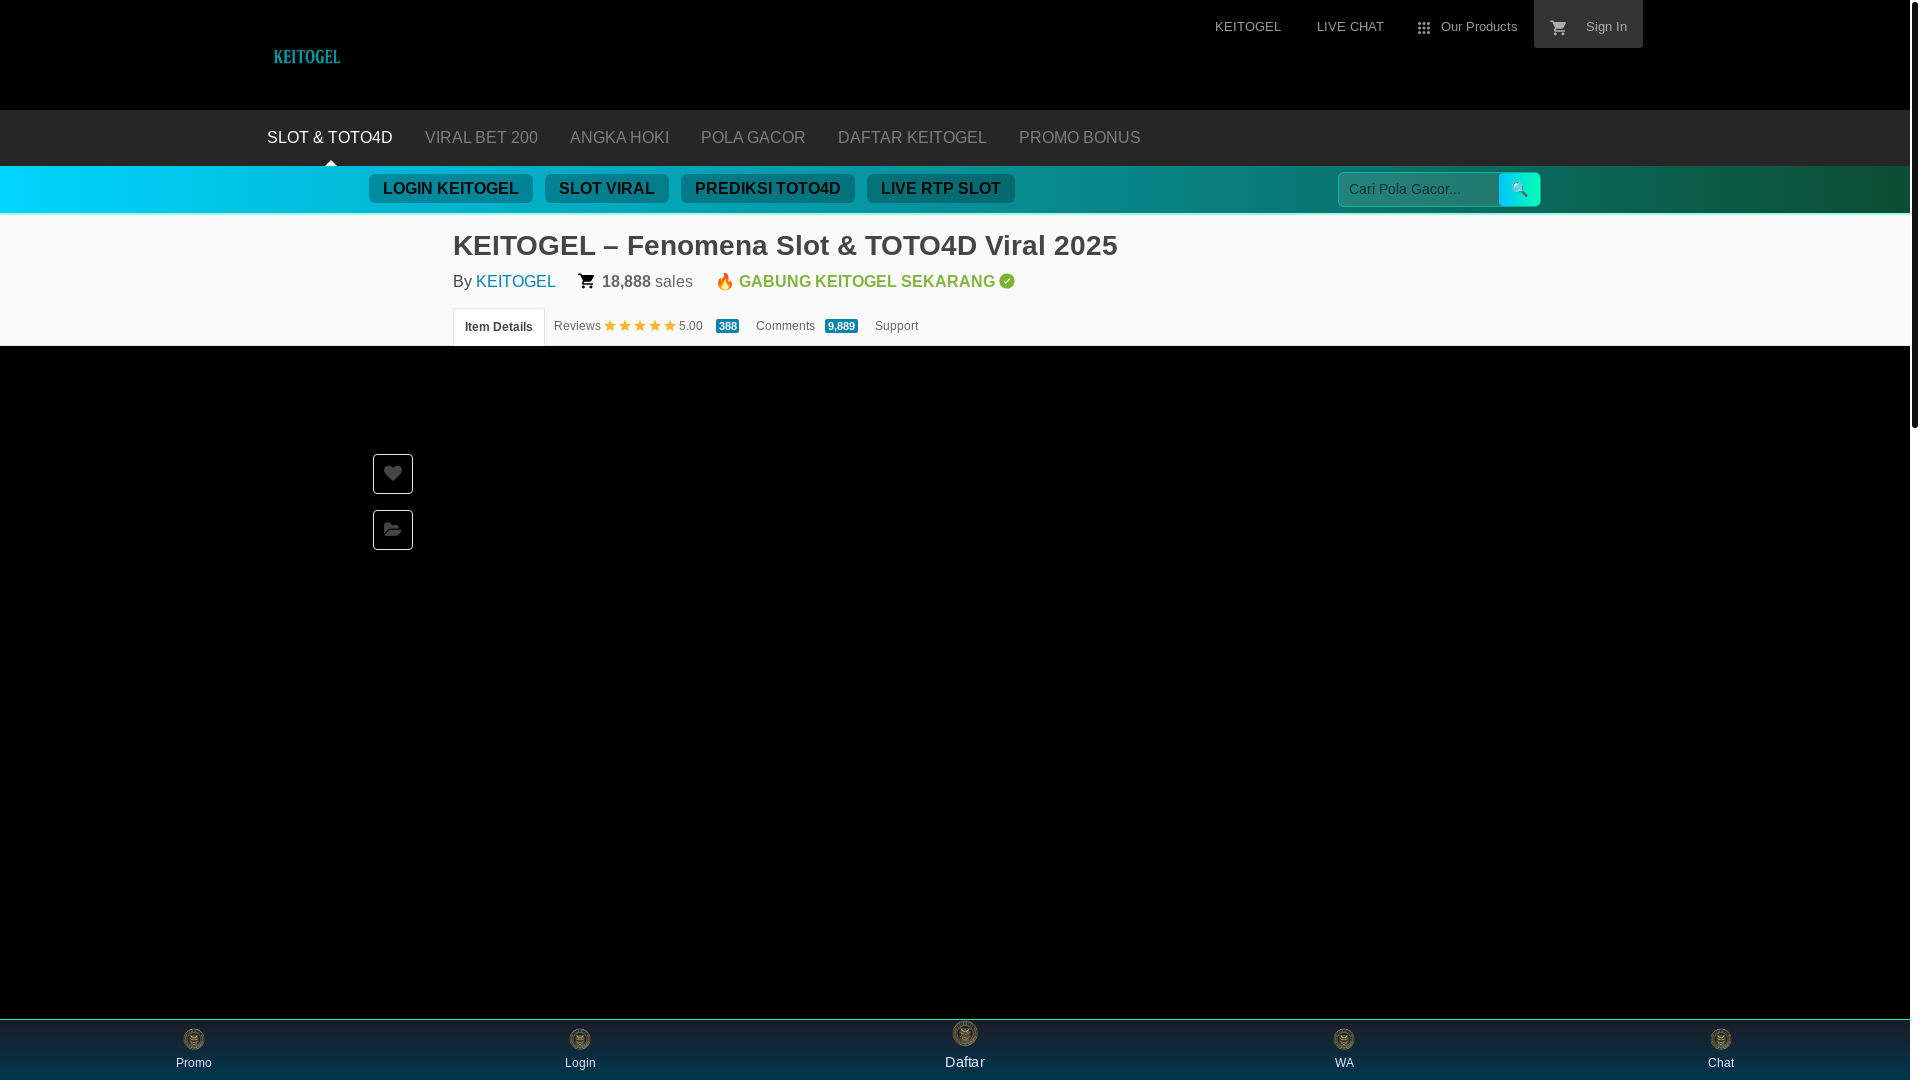The width and height of the screenshot is (1920, 1080).
Task: Click the Our Products grid icon
Action: (1424, 28)
